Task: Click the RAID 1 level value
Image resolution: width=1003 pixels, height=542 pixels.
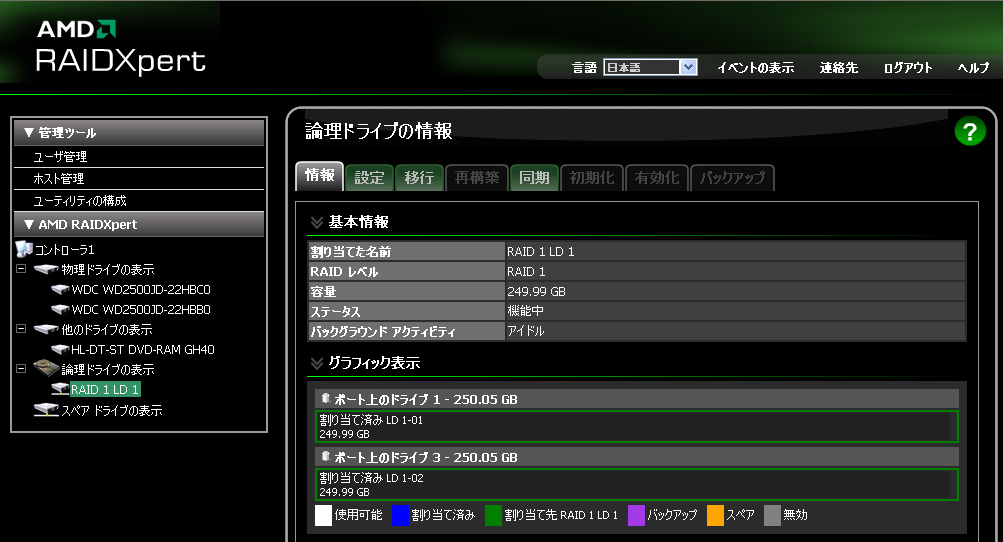Action: point(526,271)
